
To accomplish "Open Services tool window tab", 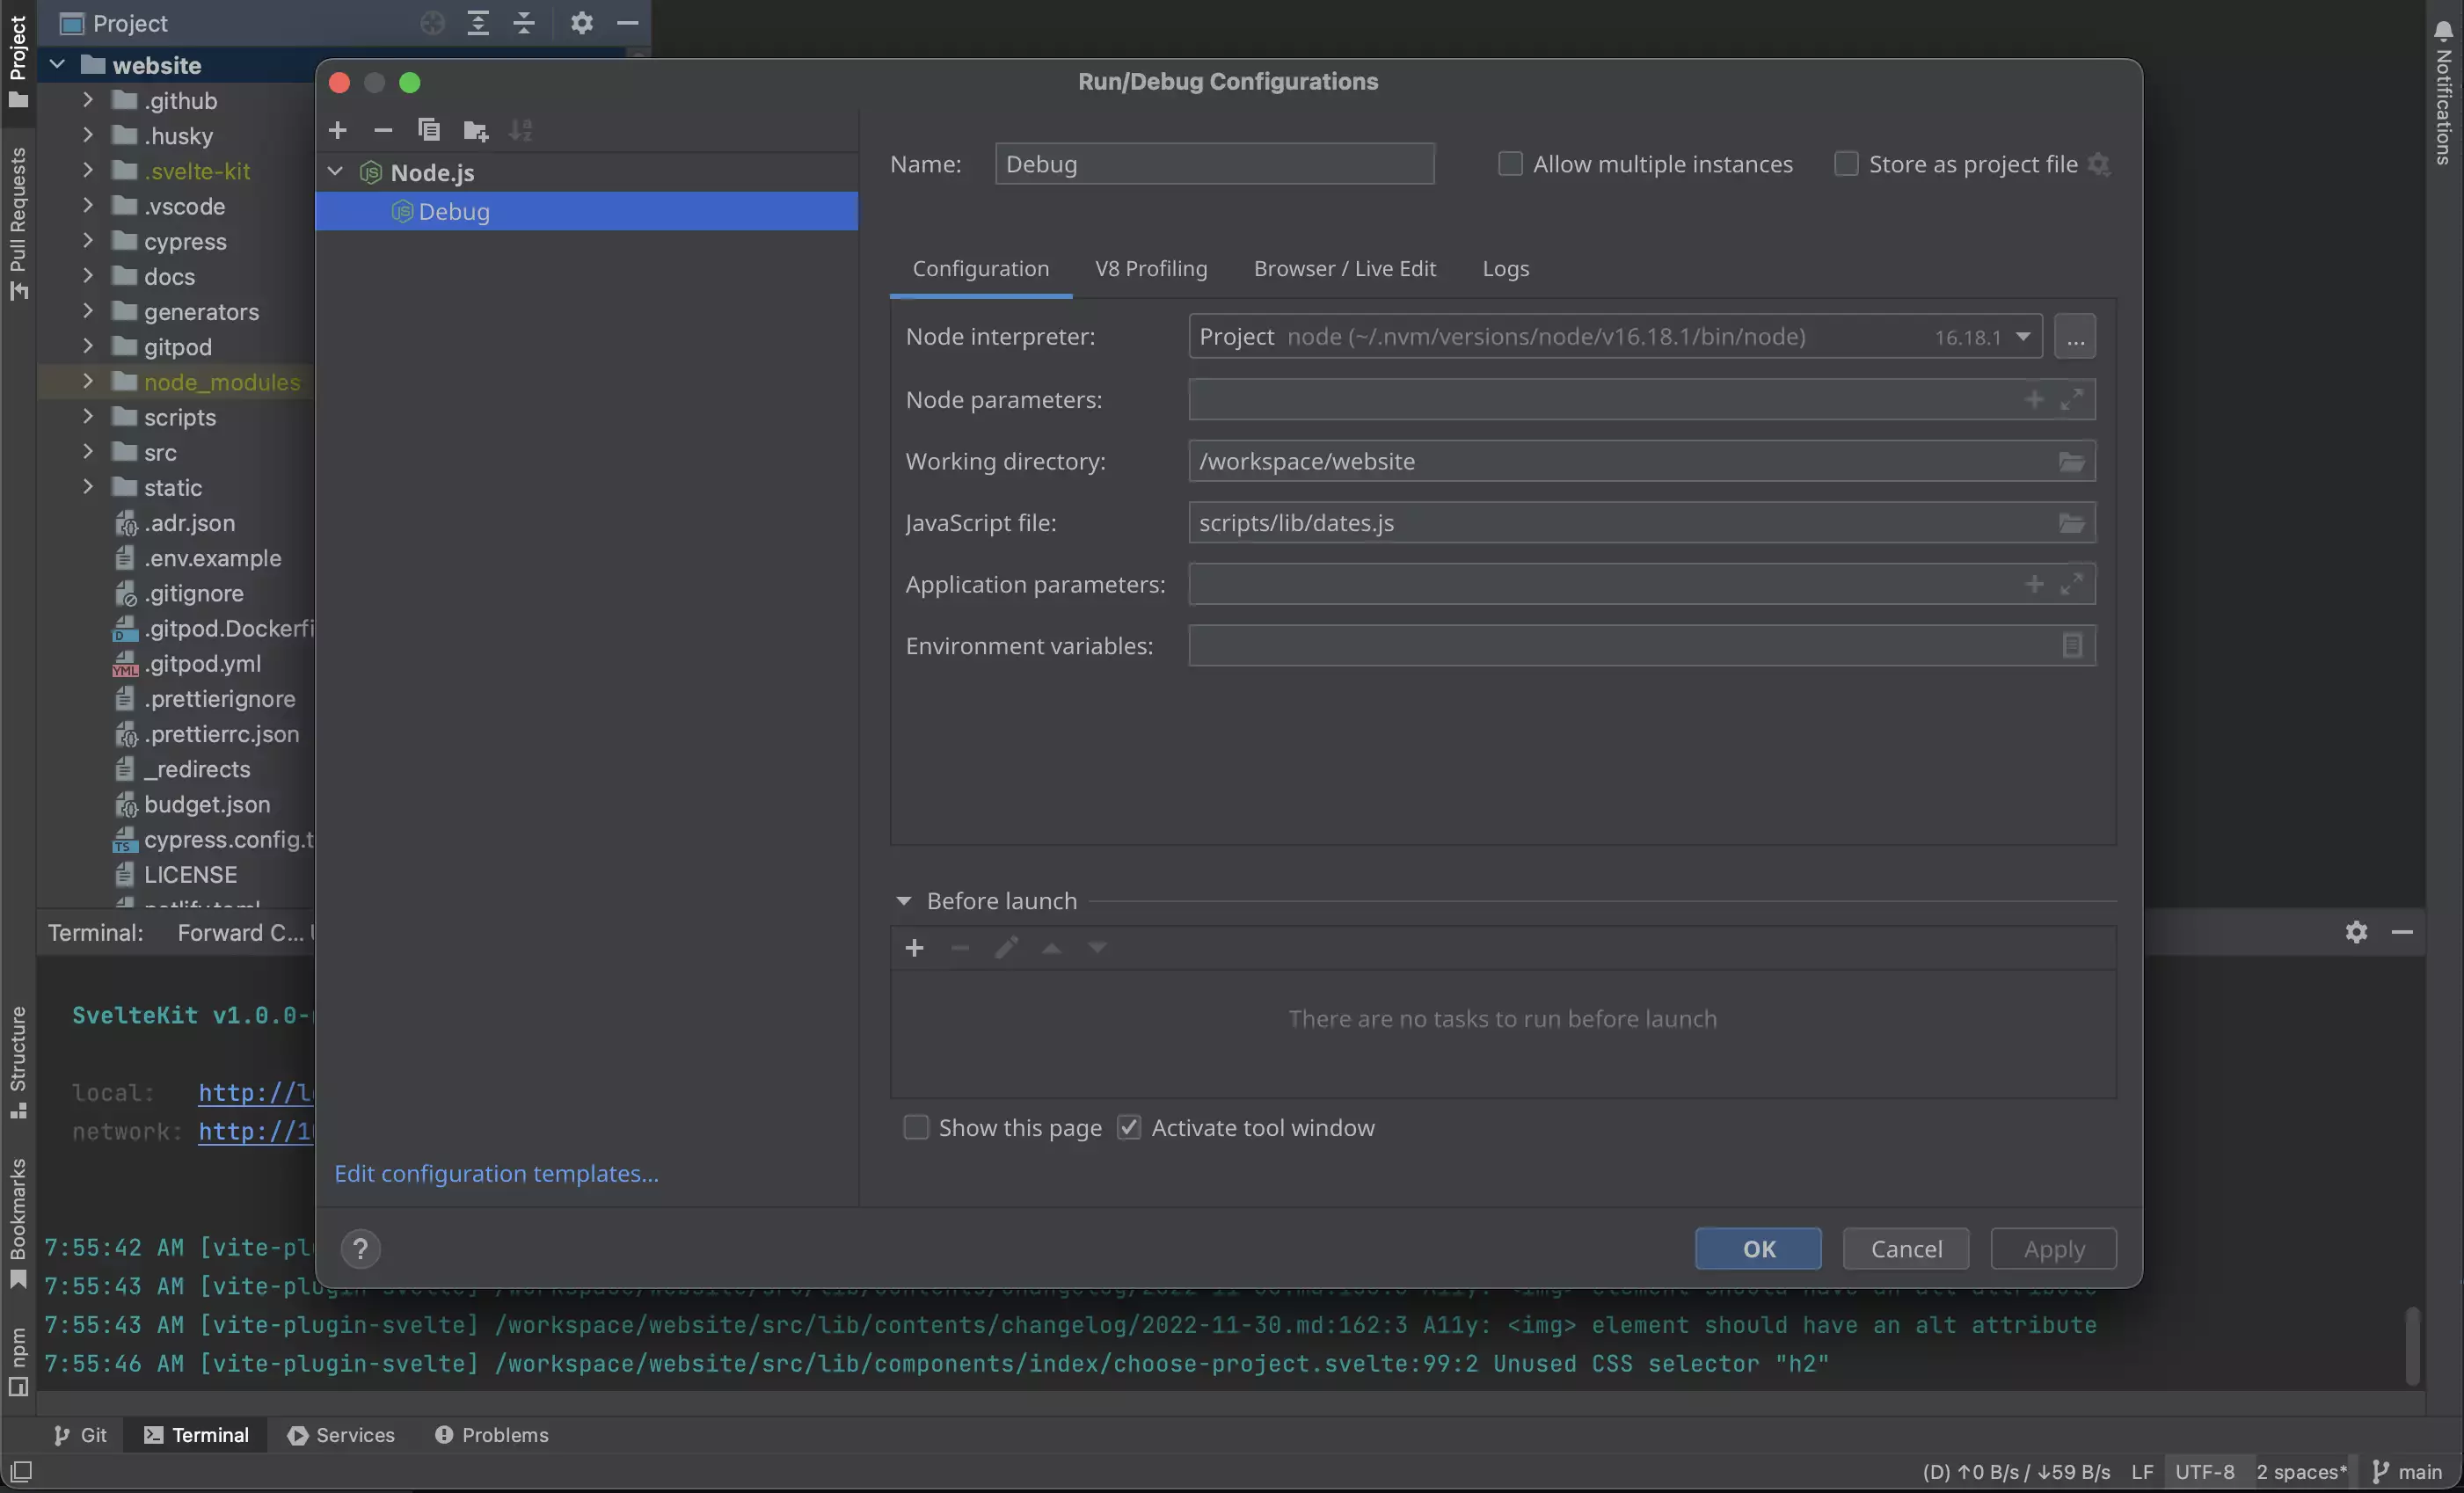I will pos(341,1435).
